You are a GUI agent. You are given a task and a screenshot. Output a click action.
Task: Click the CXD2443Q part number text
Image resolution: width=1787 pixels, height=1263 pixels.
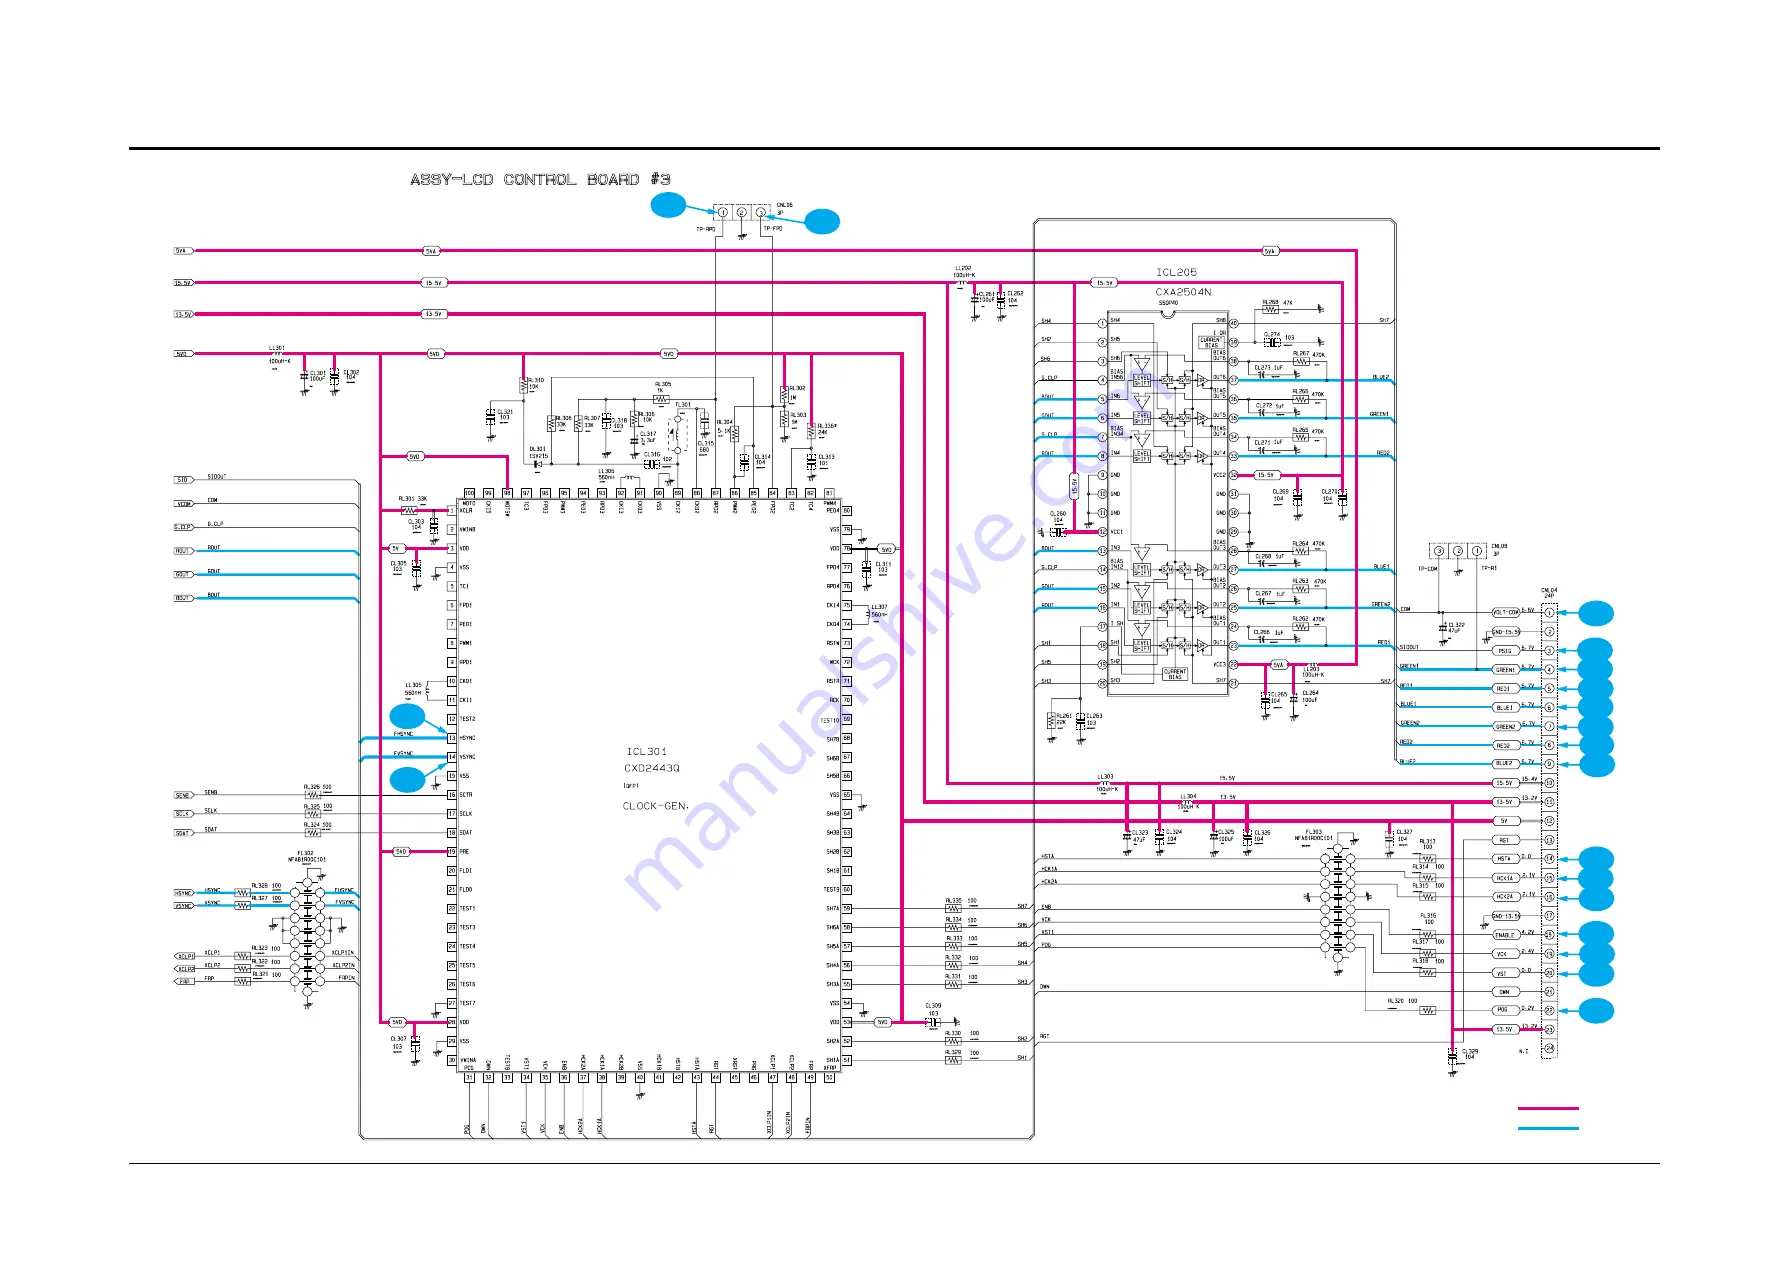click(651, 768)
